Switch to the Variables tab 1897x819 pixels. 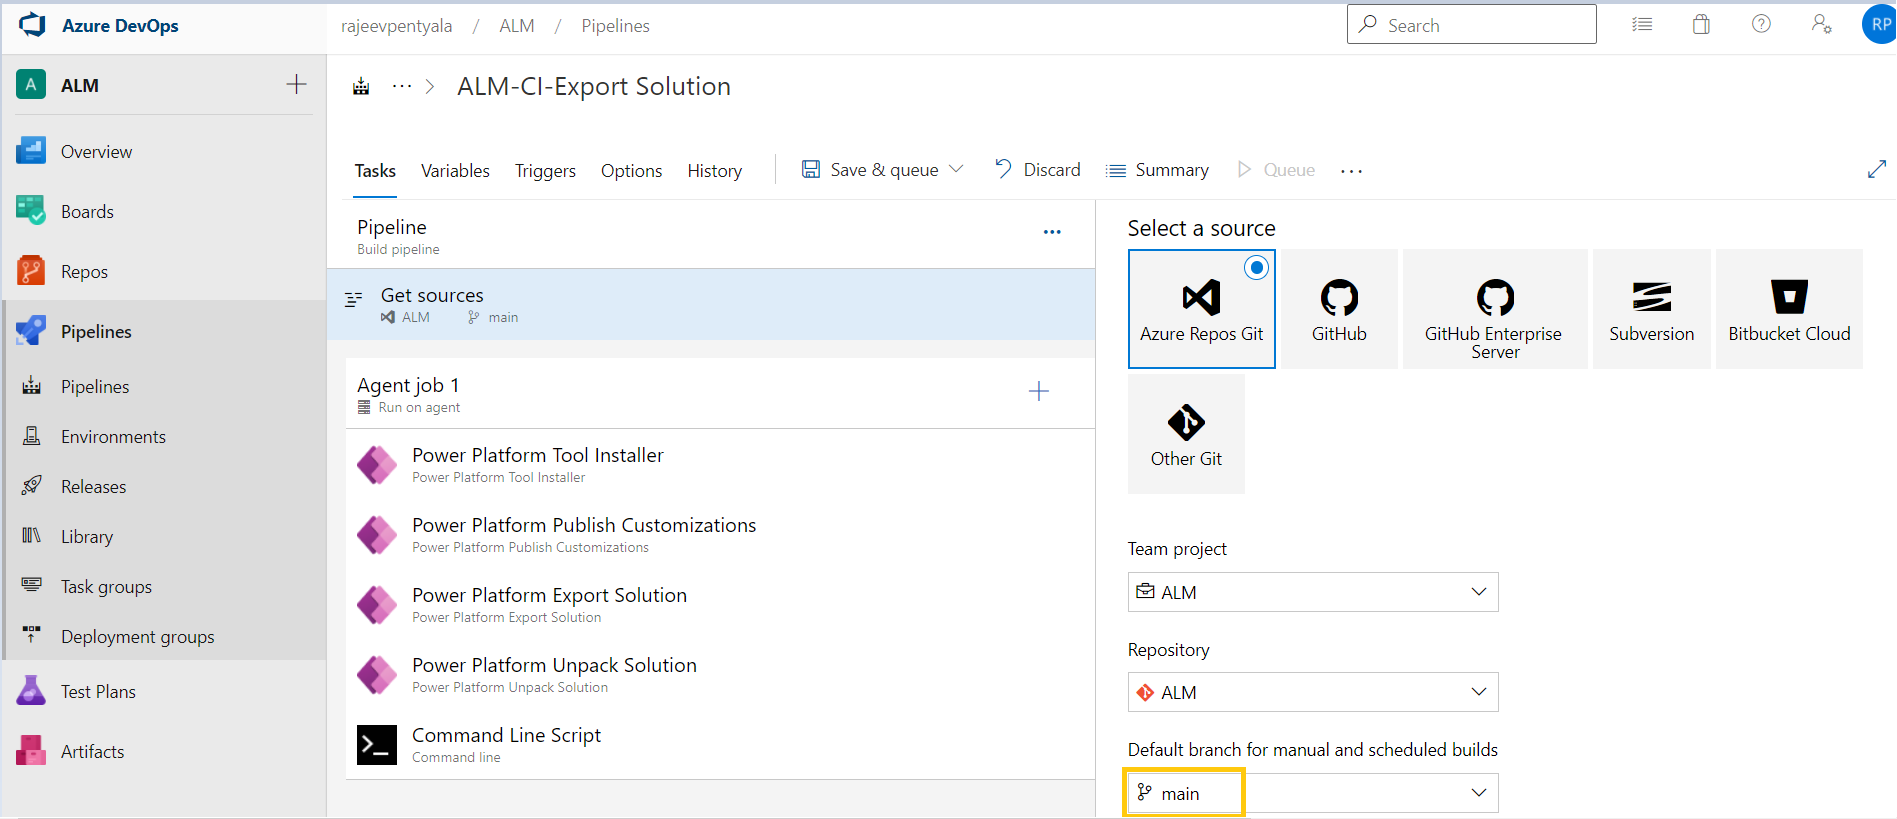pyautogui.click(x=455, y=171)
